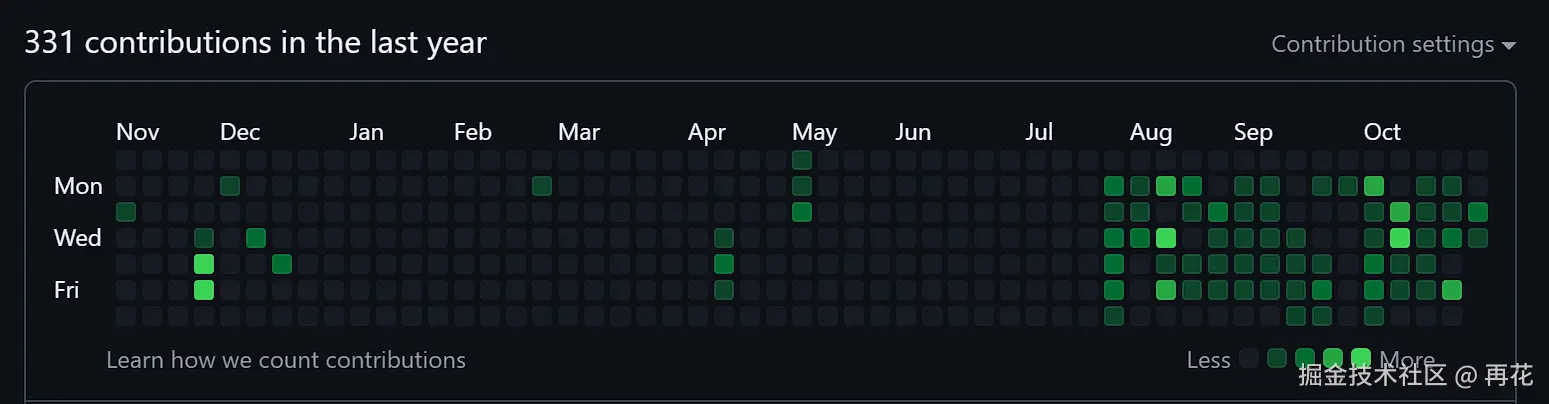Select the empty legend swatch beside Less

click(x=1249, y=359)
